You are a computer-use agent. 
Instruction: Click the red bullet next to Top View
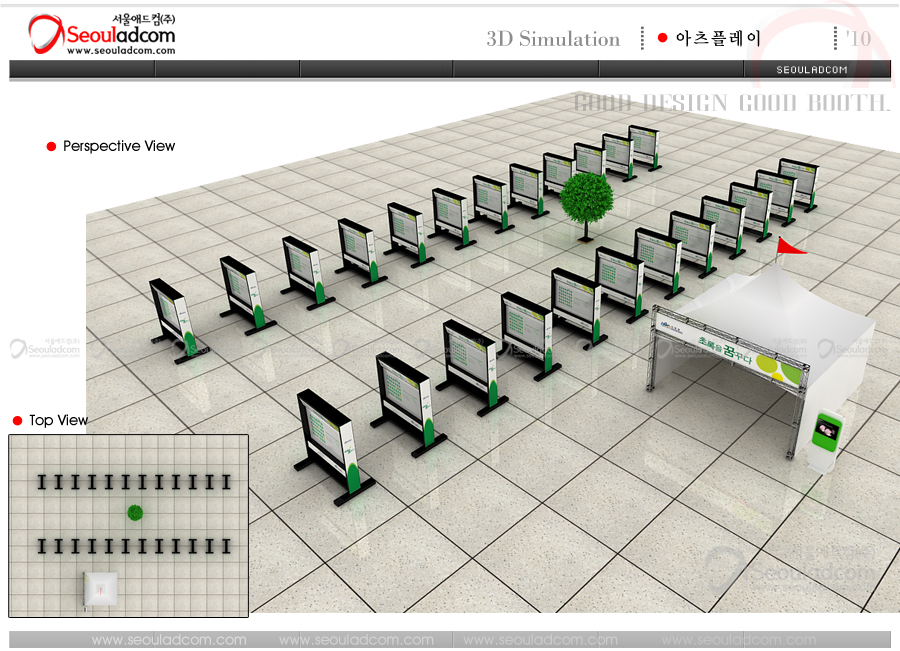pos(17,421)
